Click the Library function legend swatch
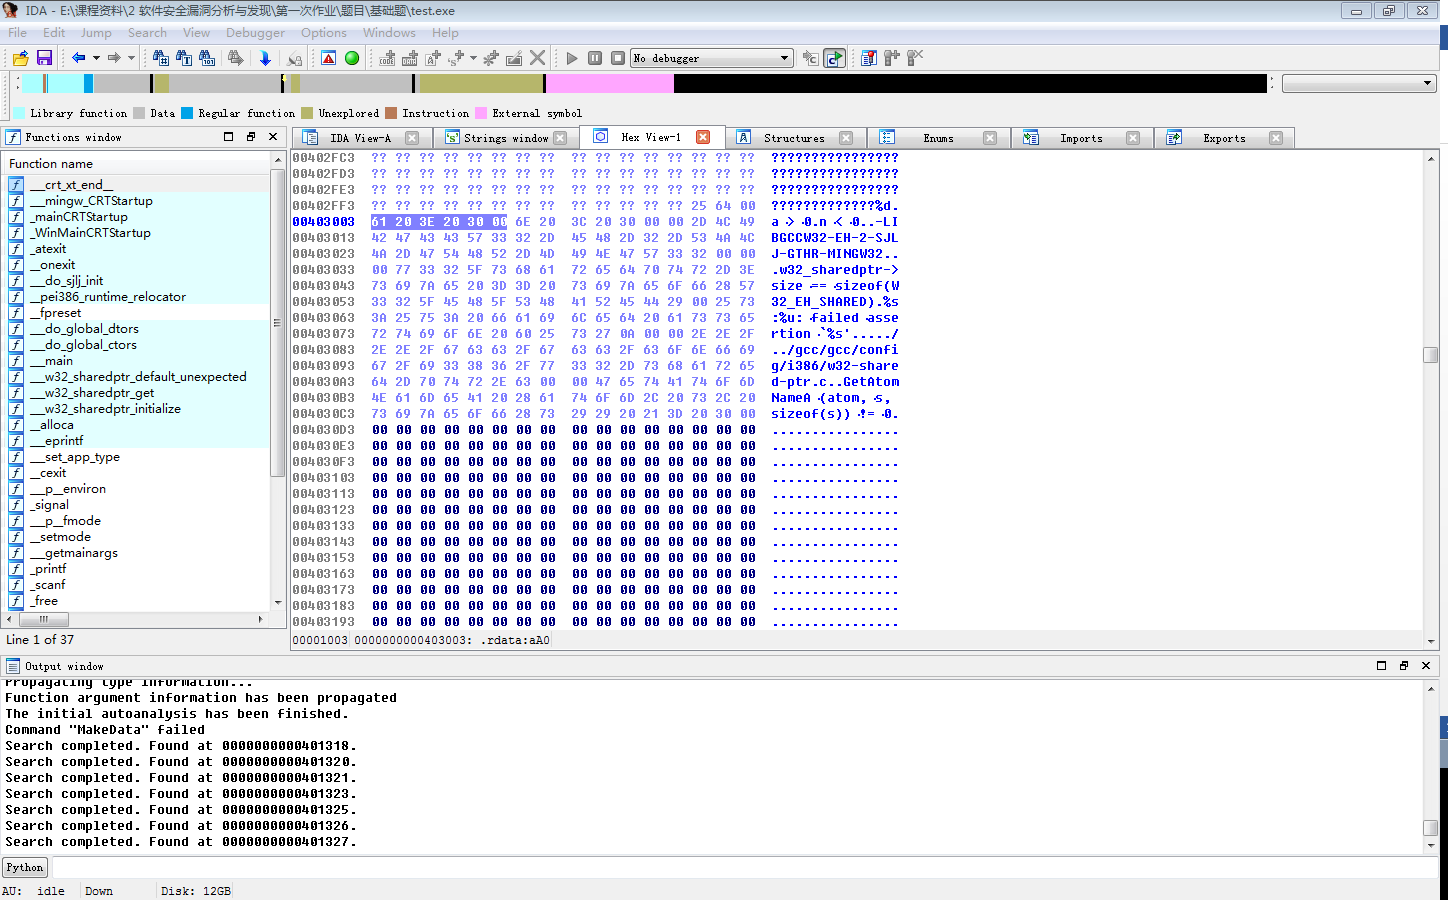Image resolution: width=1448 pixels, height=900 pixels. pyautogui.click(x=19, y=113)
